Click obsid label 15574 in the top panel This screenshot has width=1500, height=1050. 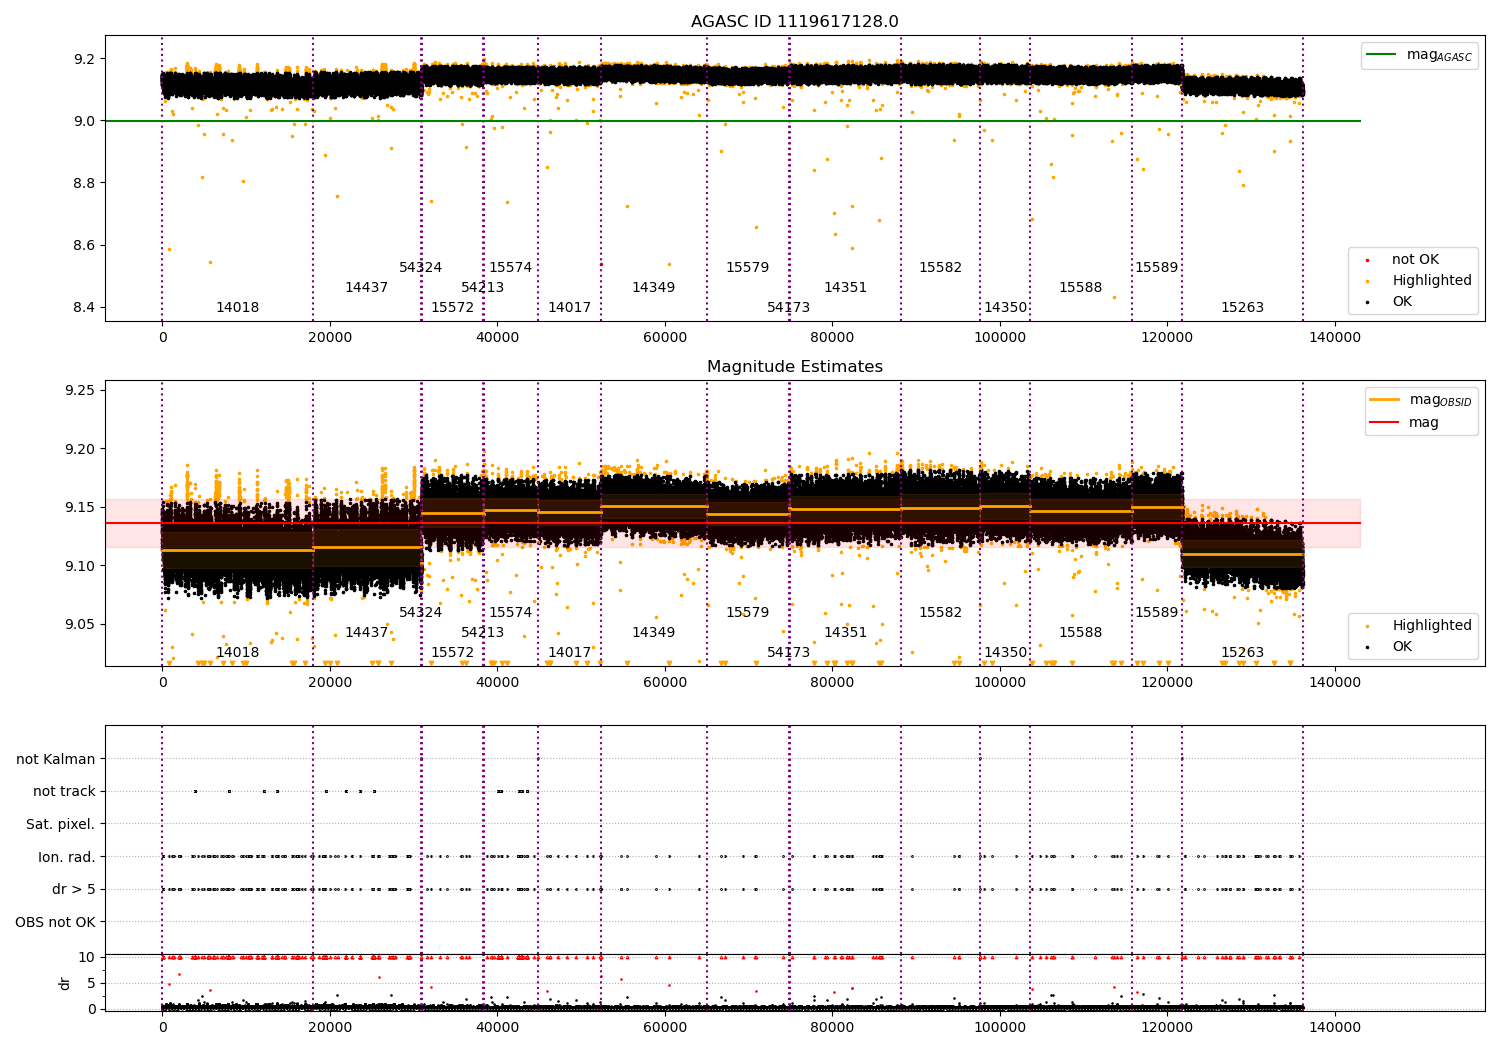(510, 268)
